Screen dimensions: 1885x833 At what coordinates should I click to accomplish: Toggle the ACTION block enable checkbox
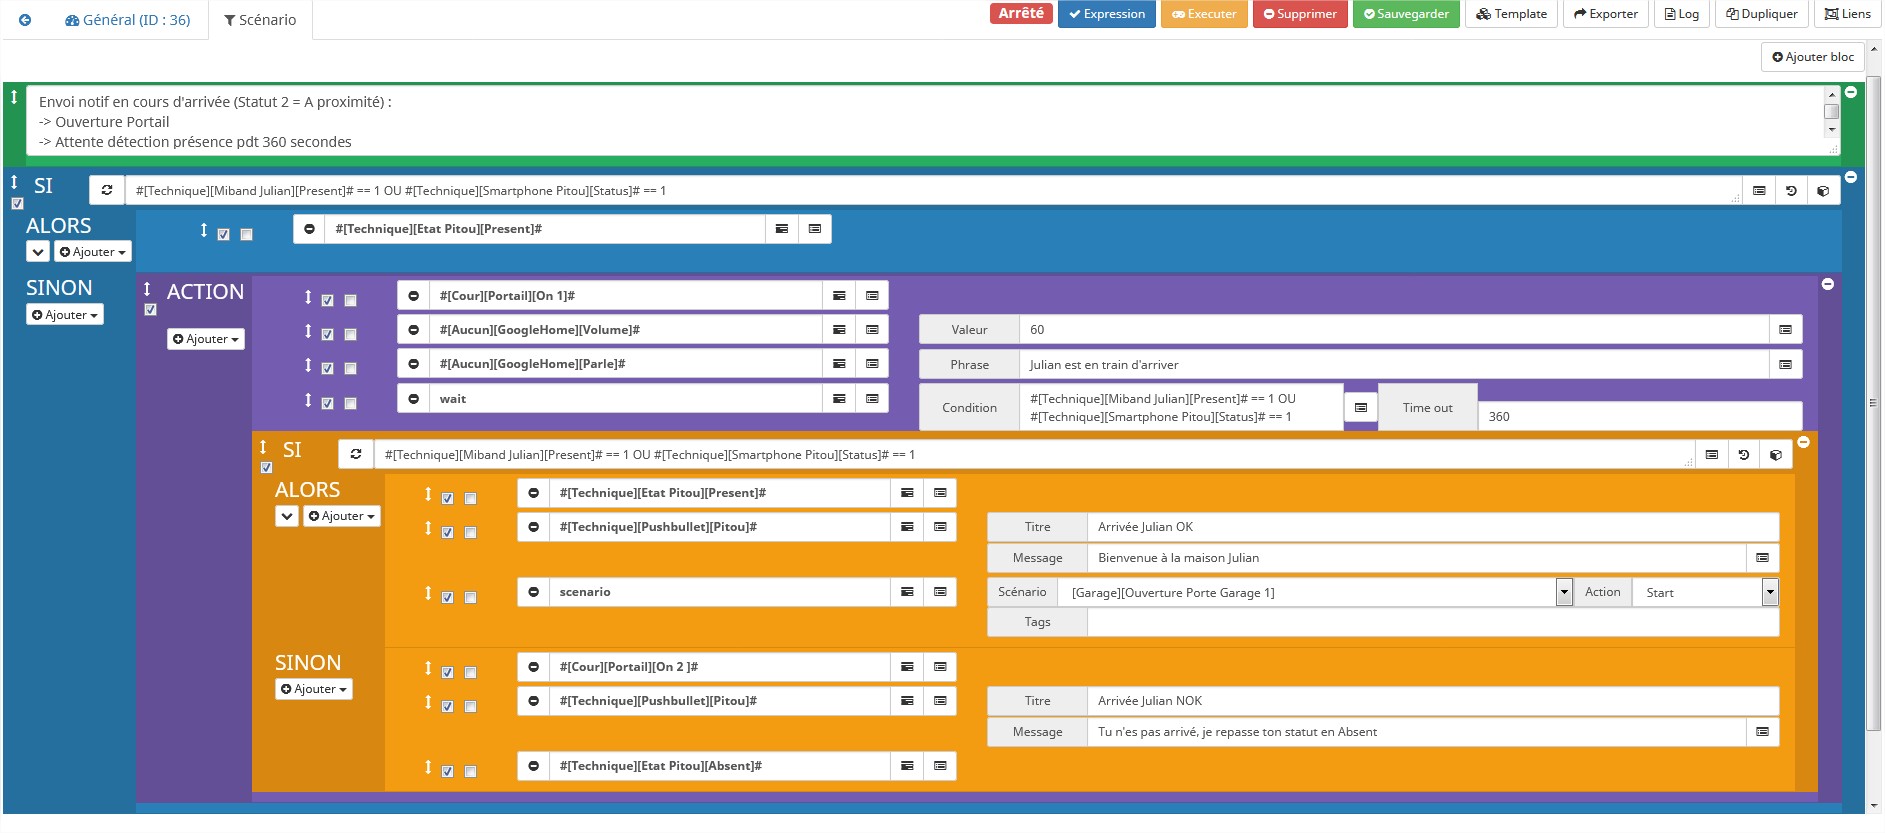[150, 310]
